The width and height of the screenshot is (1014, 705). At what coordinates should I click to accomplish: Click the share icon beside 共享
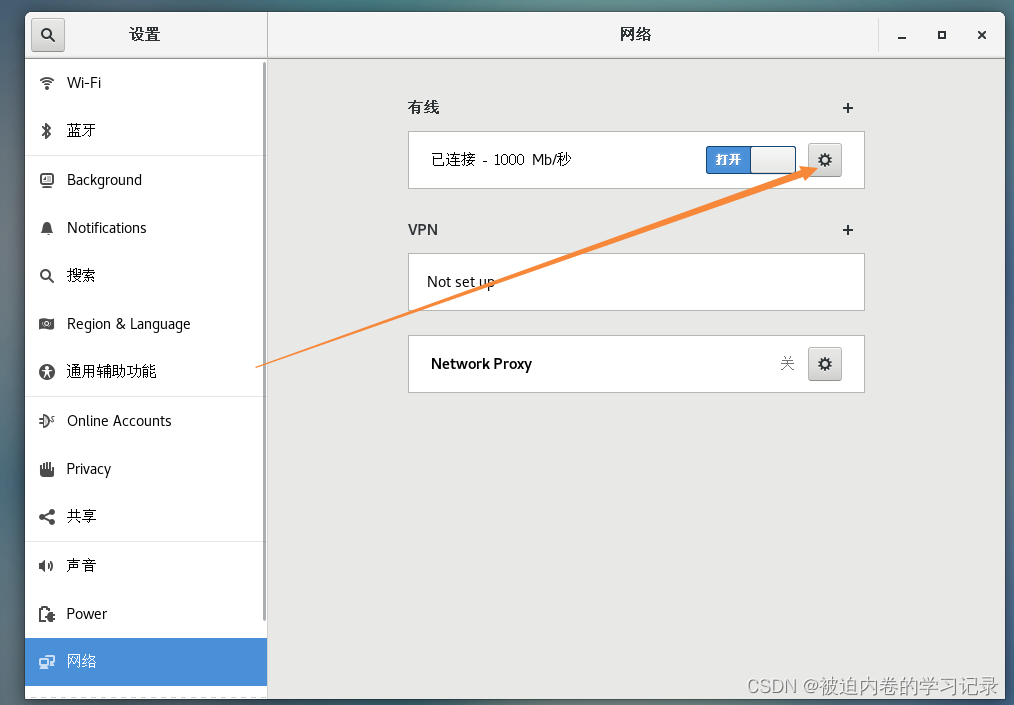47,517
